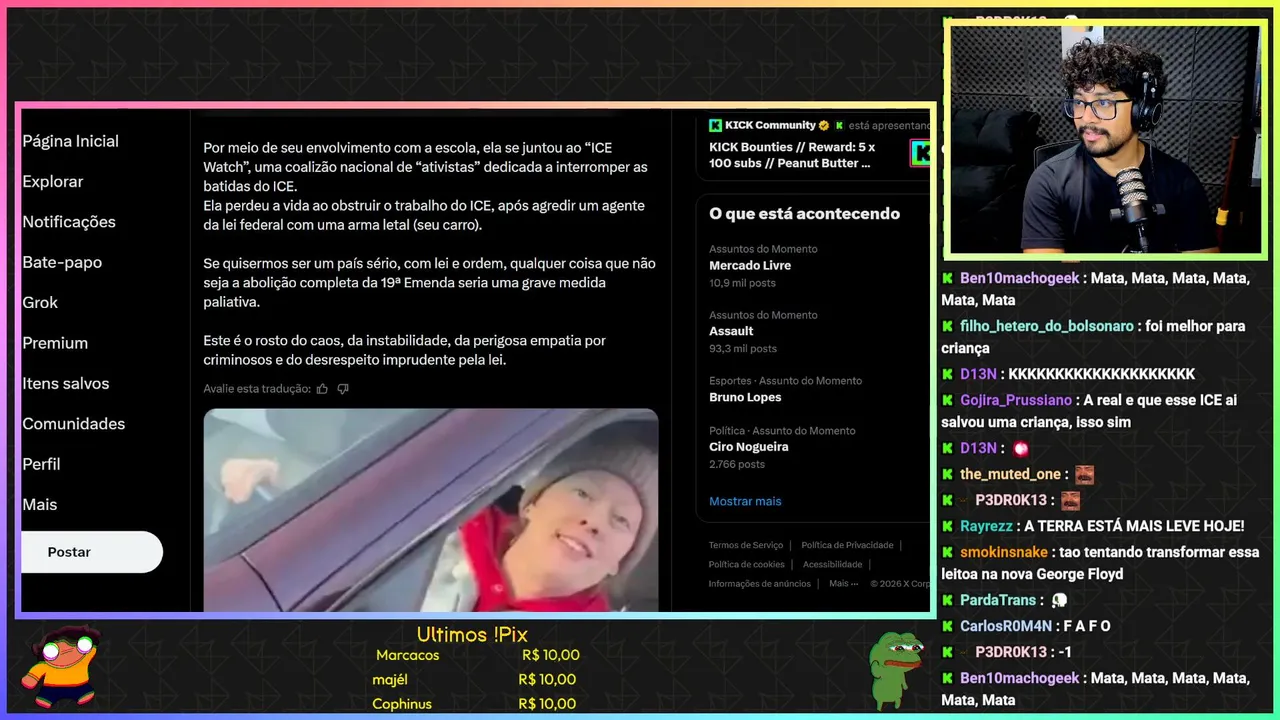Open the 'Bruno Lopes' sports trend
The width and height of the screenshot is (1280, 720).
click(745, 397)
